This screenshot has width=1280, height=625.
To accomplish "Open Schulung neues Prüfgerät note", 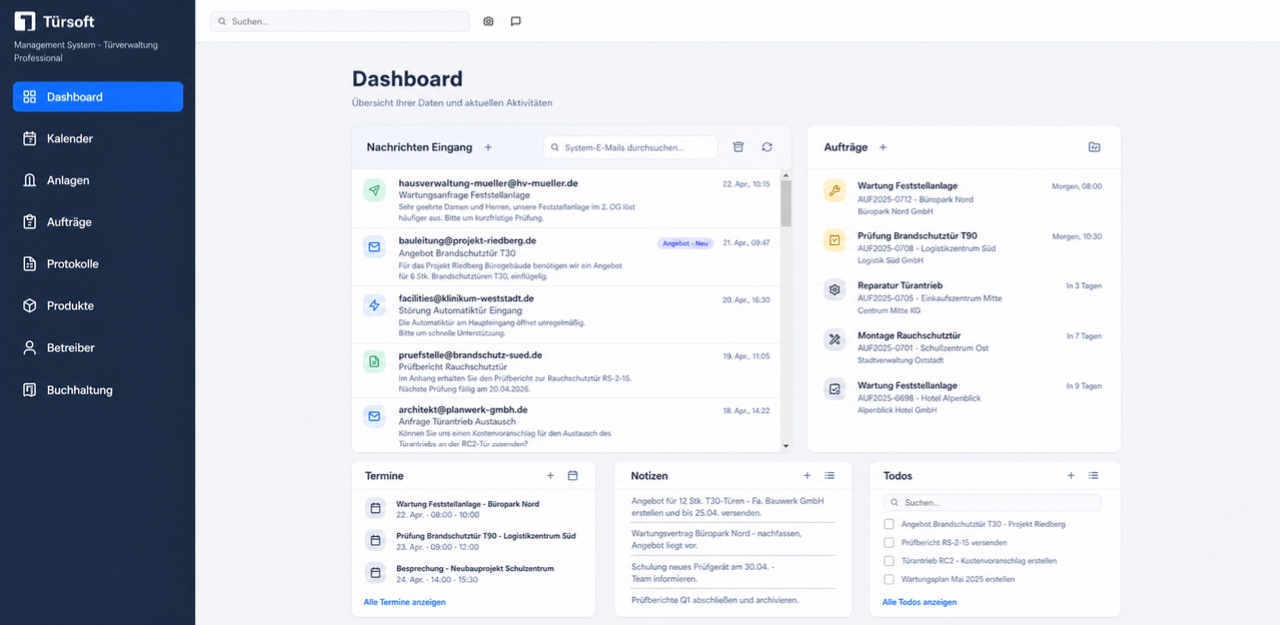I will 732,572.
